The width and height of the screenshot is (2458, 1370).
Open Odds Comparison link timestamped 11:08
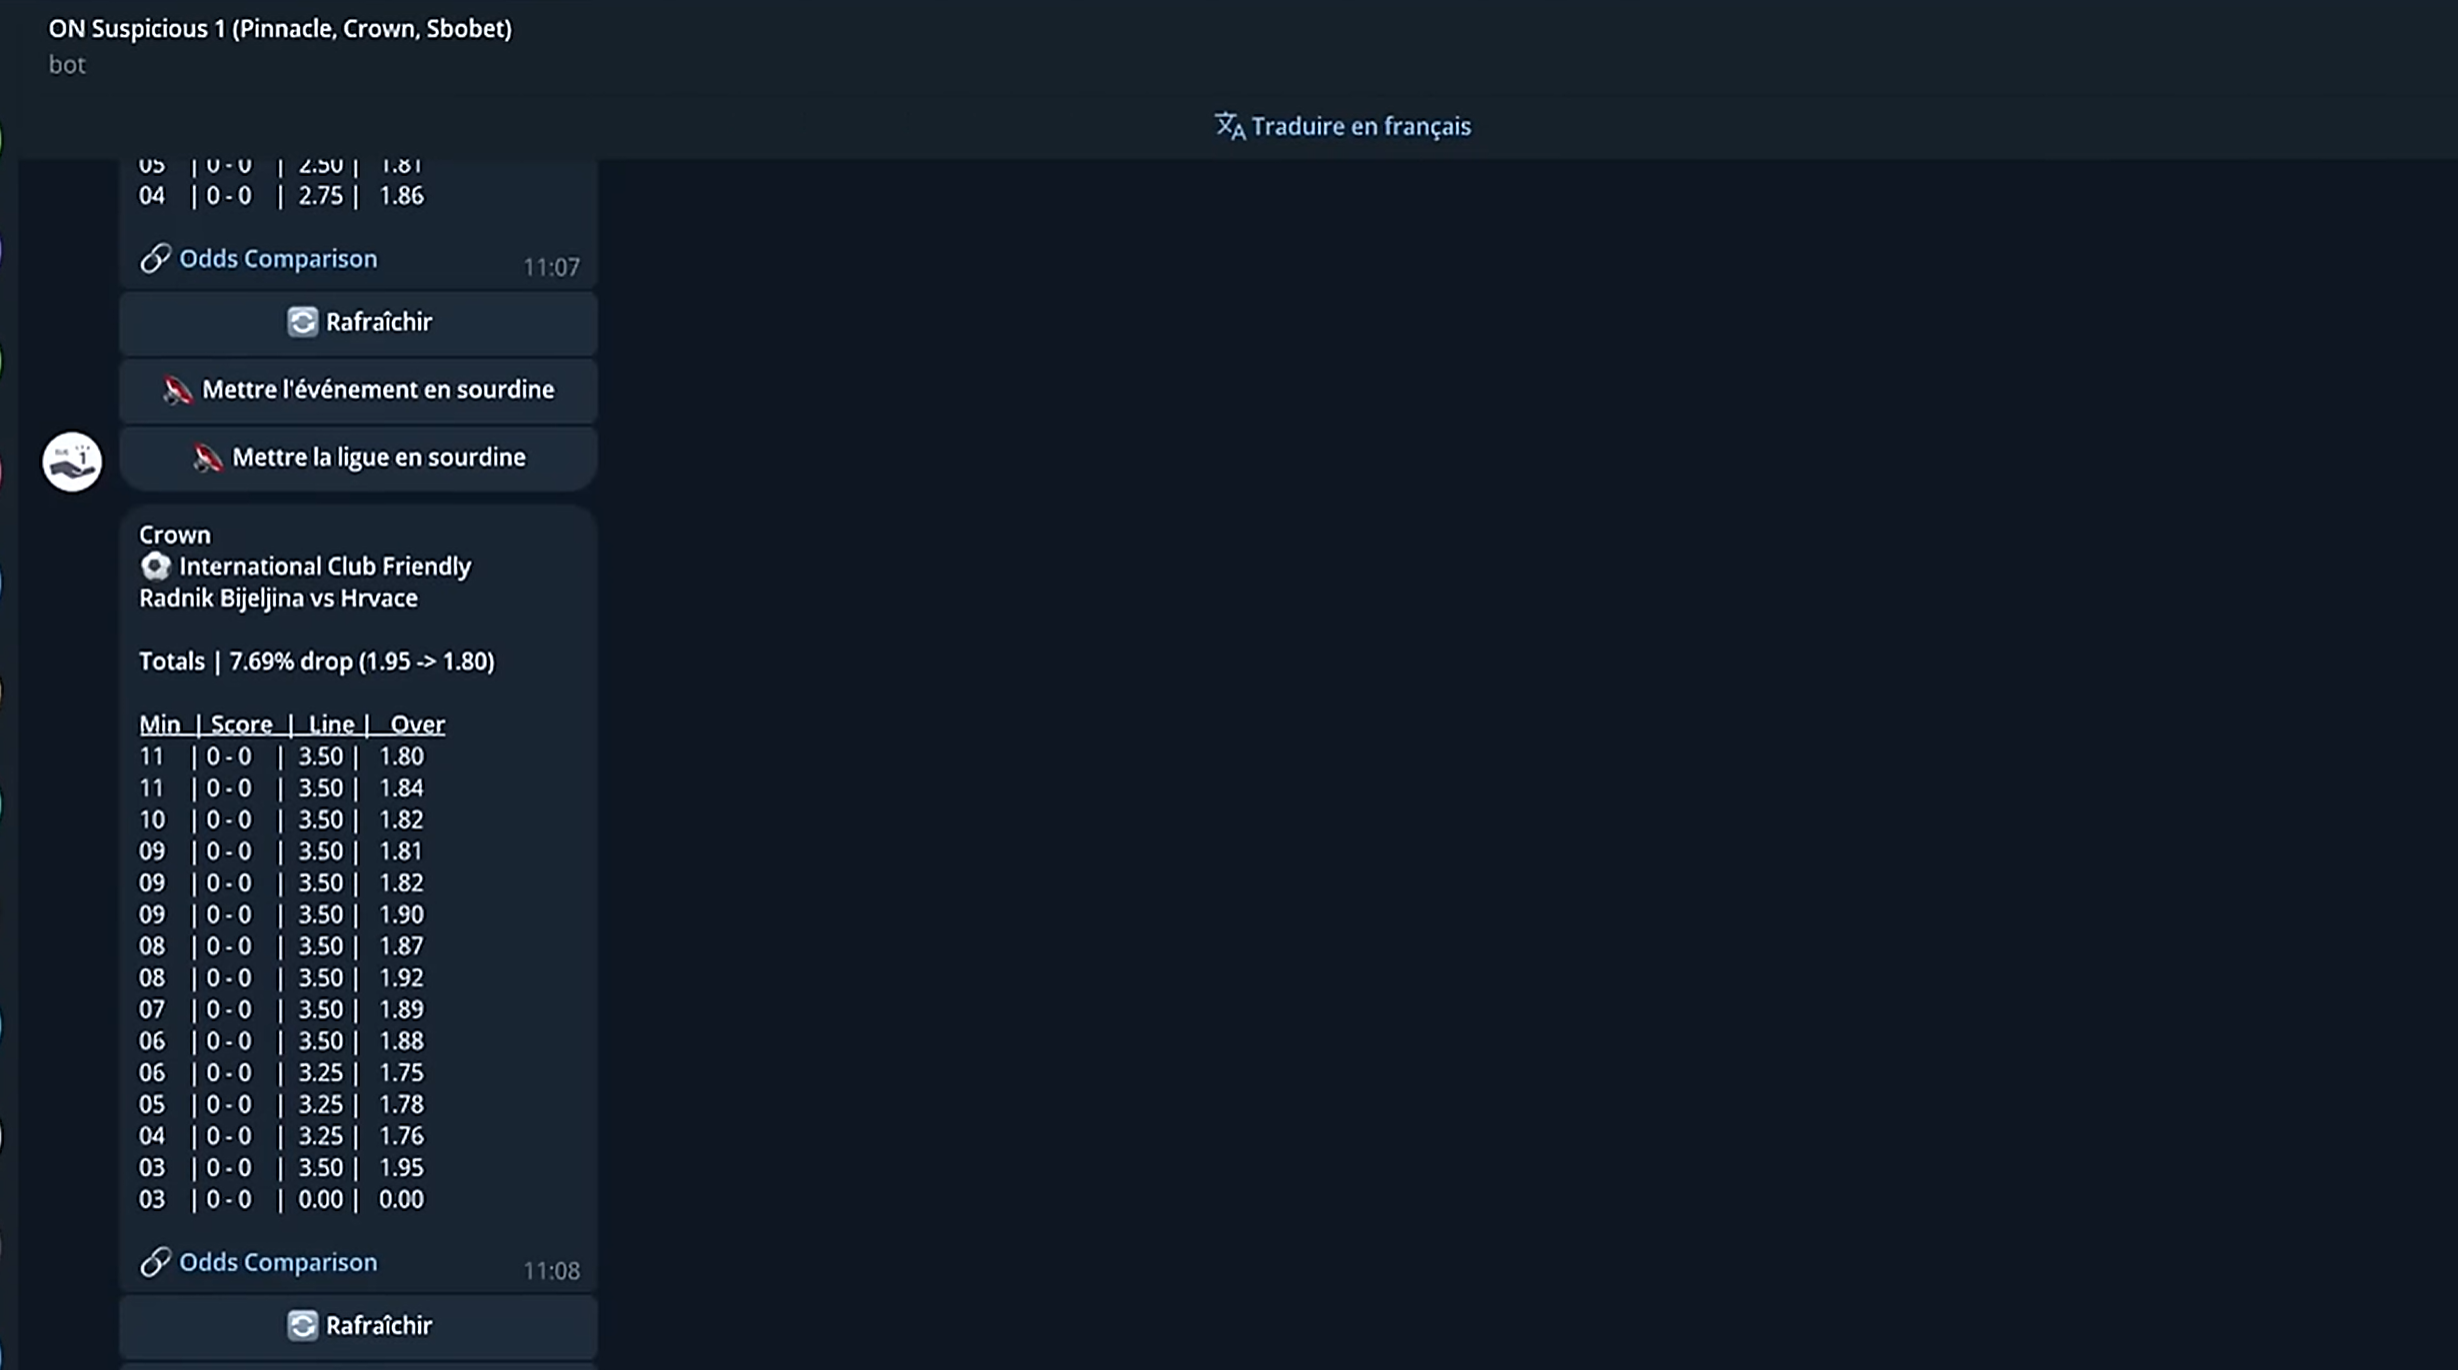[278, 1262]
